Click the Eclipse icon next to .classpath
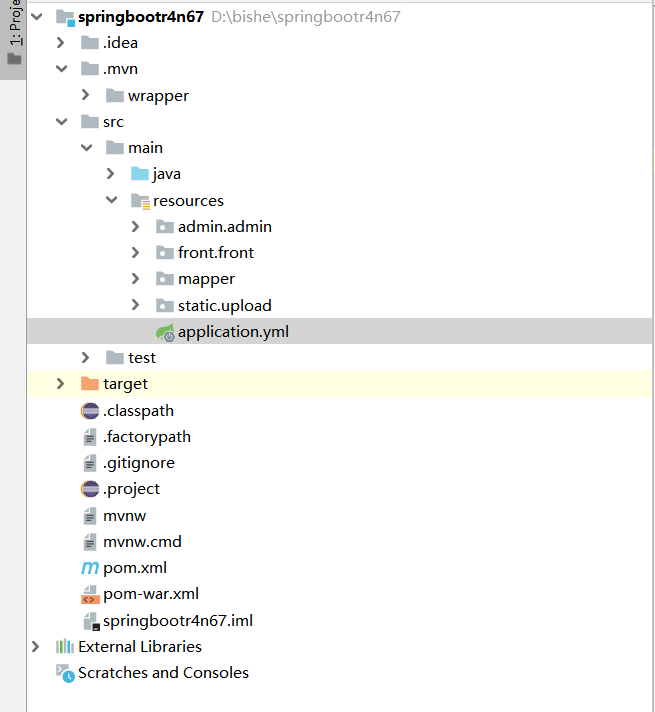Screen dimensions: 655x712 click(90, 411)
